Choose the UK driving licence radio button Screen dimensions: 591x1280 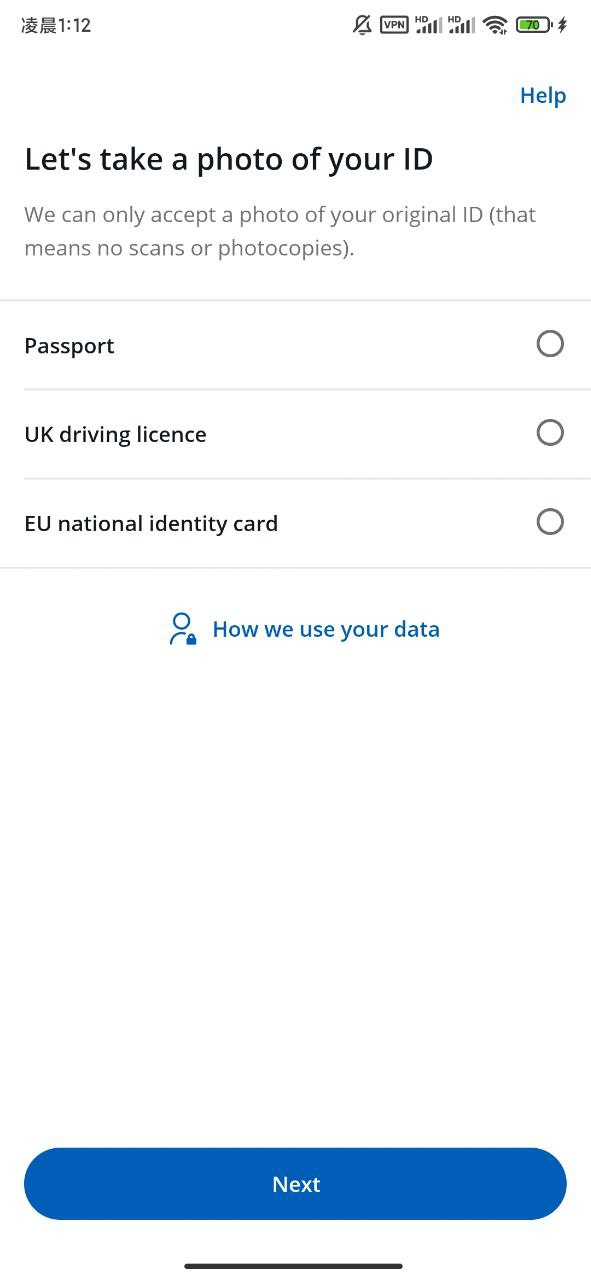[x=550, y=433]
